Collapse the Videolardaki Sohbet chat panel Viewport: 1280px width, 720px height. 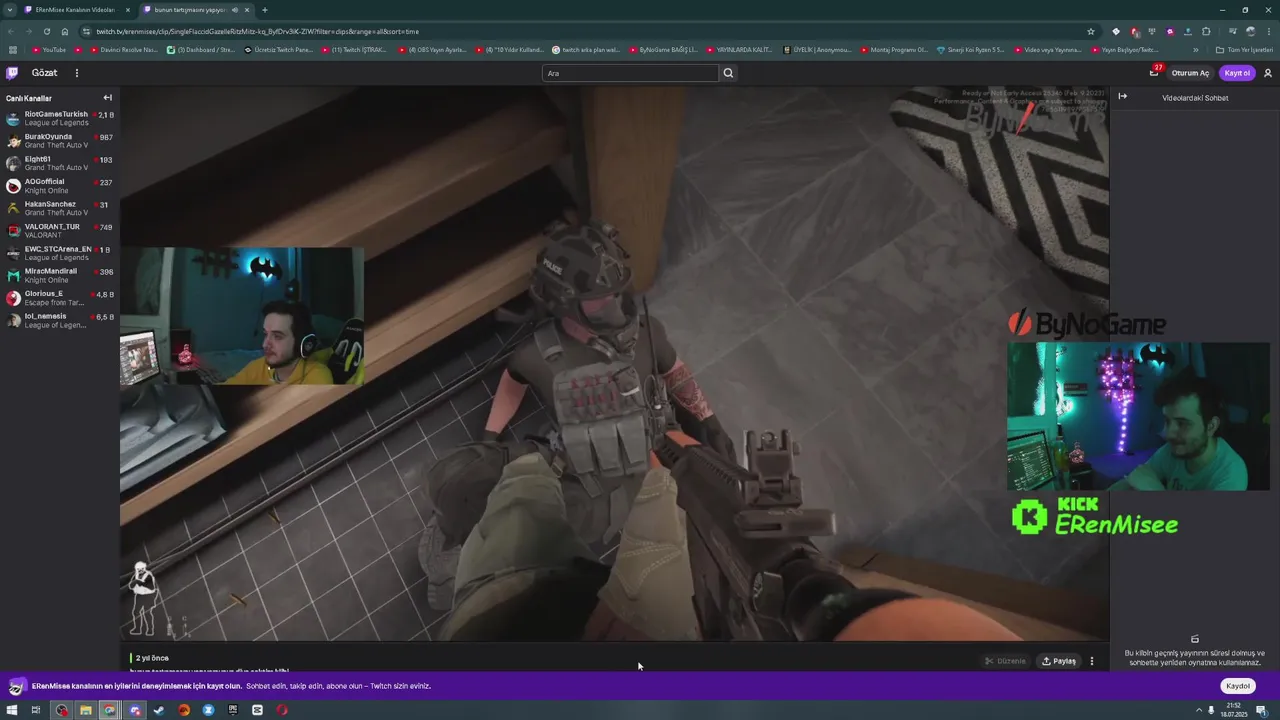[1122, 97]
